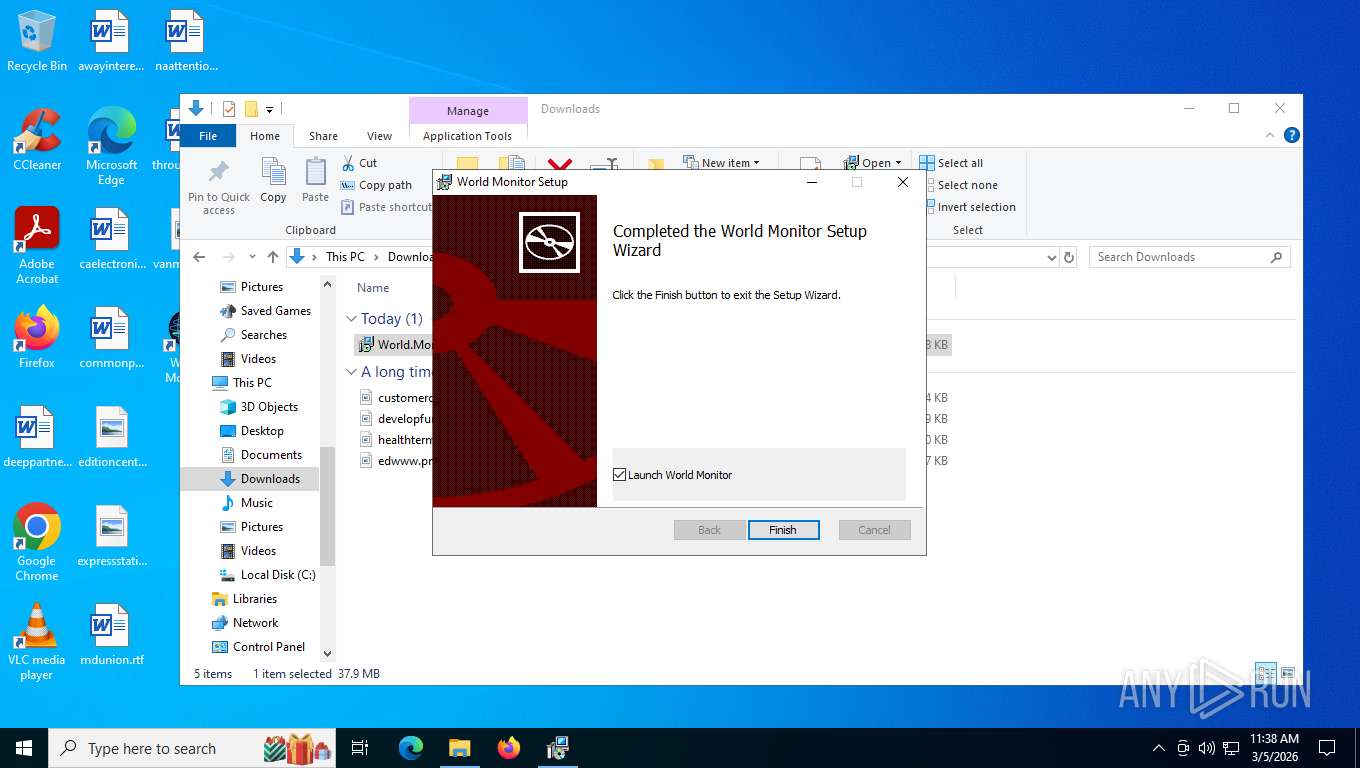Click the Refresh address bar button
Image resolution: width=1360 pixels, height=768 pixels.
coord(1069,257)
